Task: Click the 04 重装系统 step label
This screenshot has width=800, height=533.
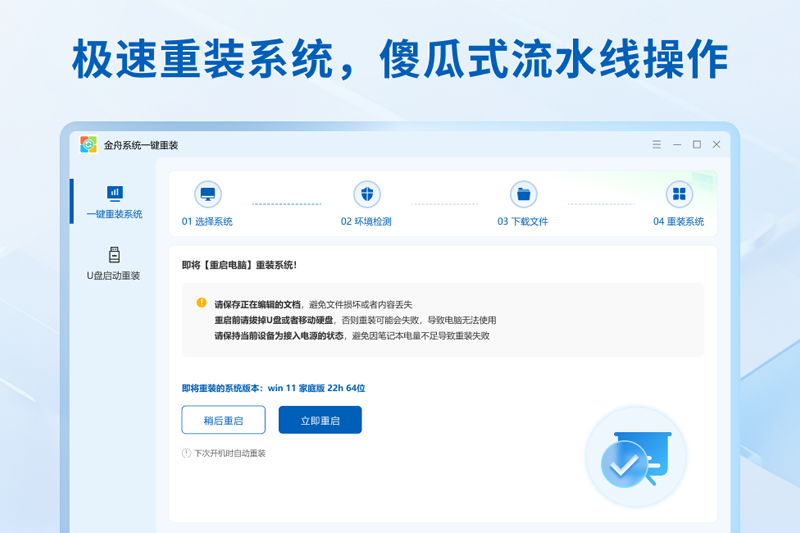Action: (x=679, y=221)
